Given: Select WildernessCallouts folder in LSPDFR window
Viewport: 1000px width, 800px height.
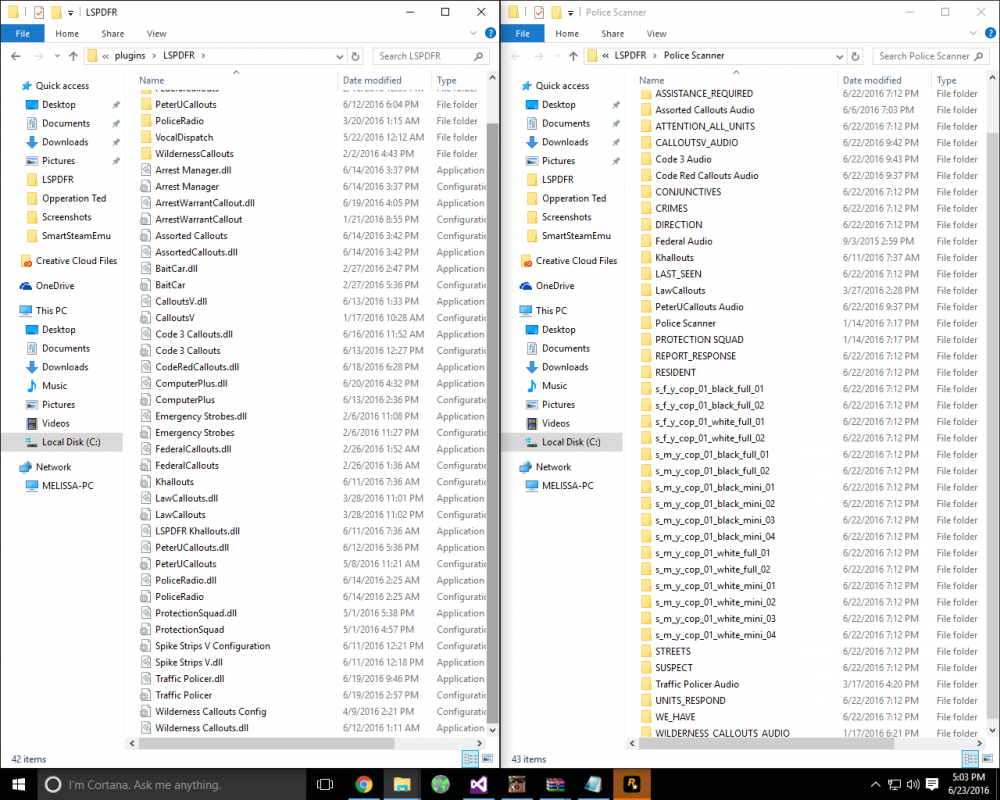Looking at the screenshot, I should tap(194, 154).
